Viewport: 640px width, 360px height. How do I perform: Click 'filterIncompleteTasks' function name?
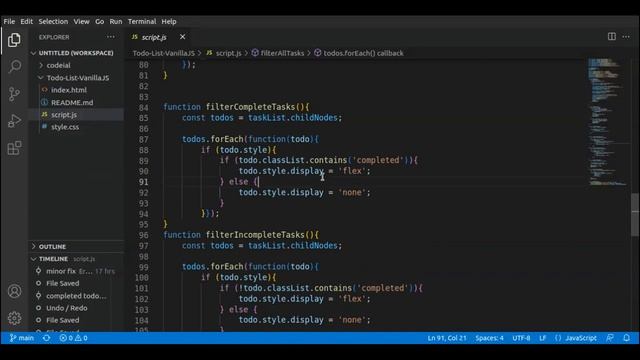tap(255, 235)
